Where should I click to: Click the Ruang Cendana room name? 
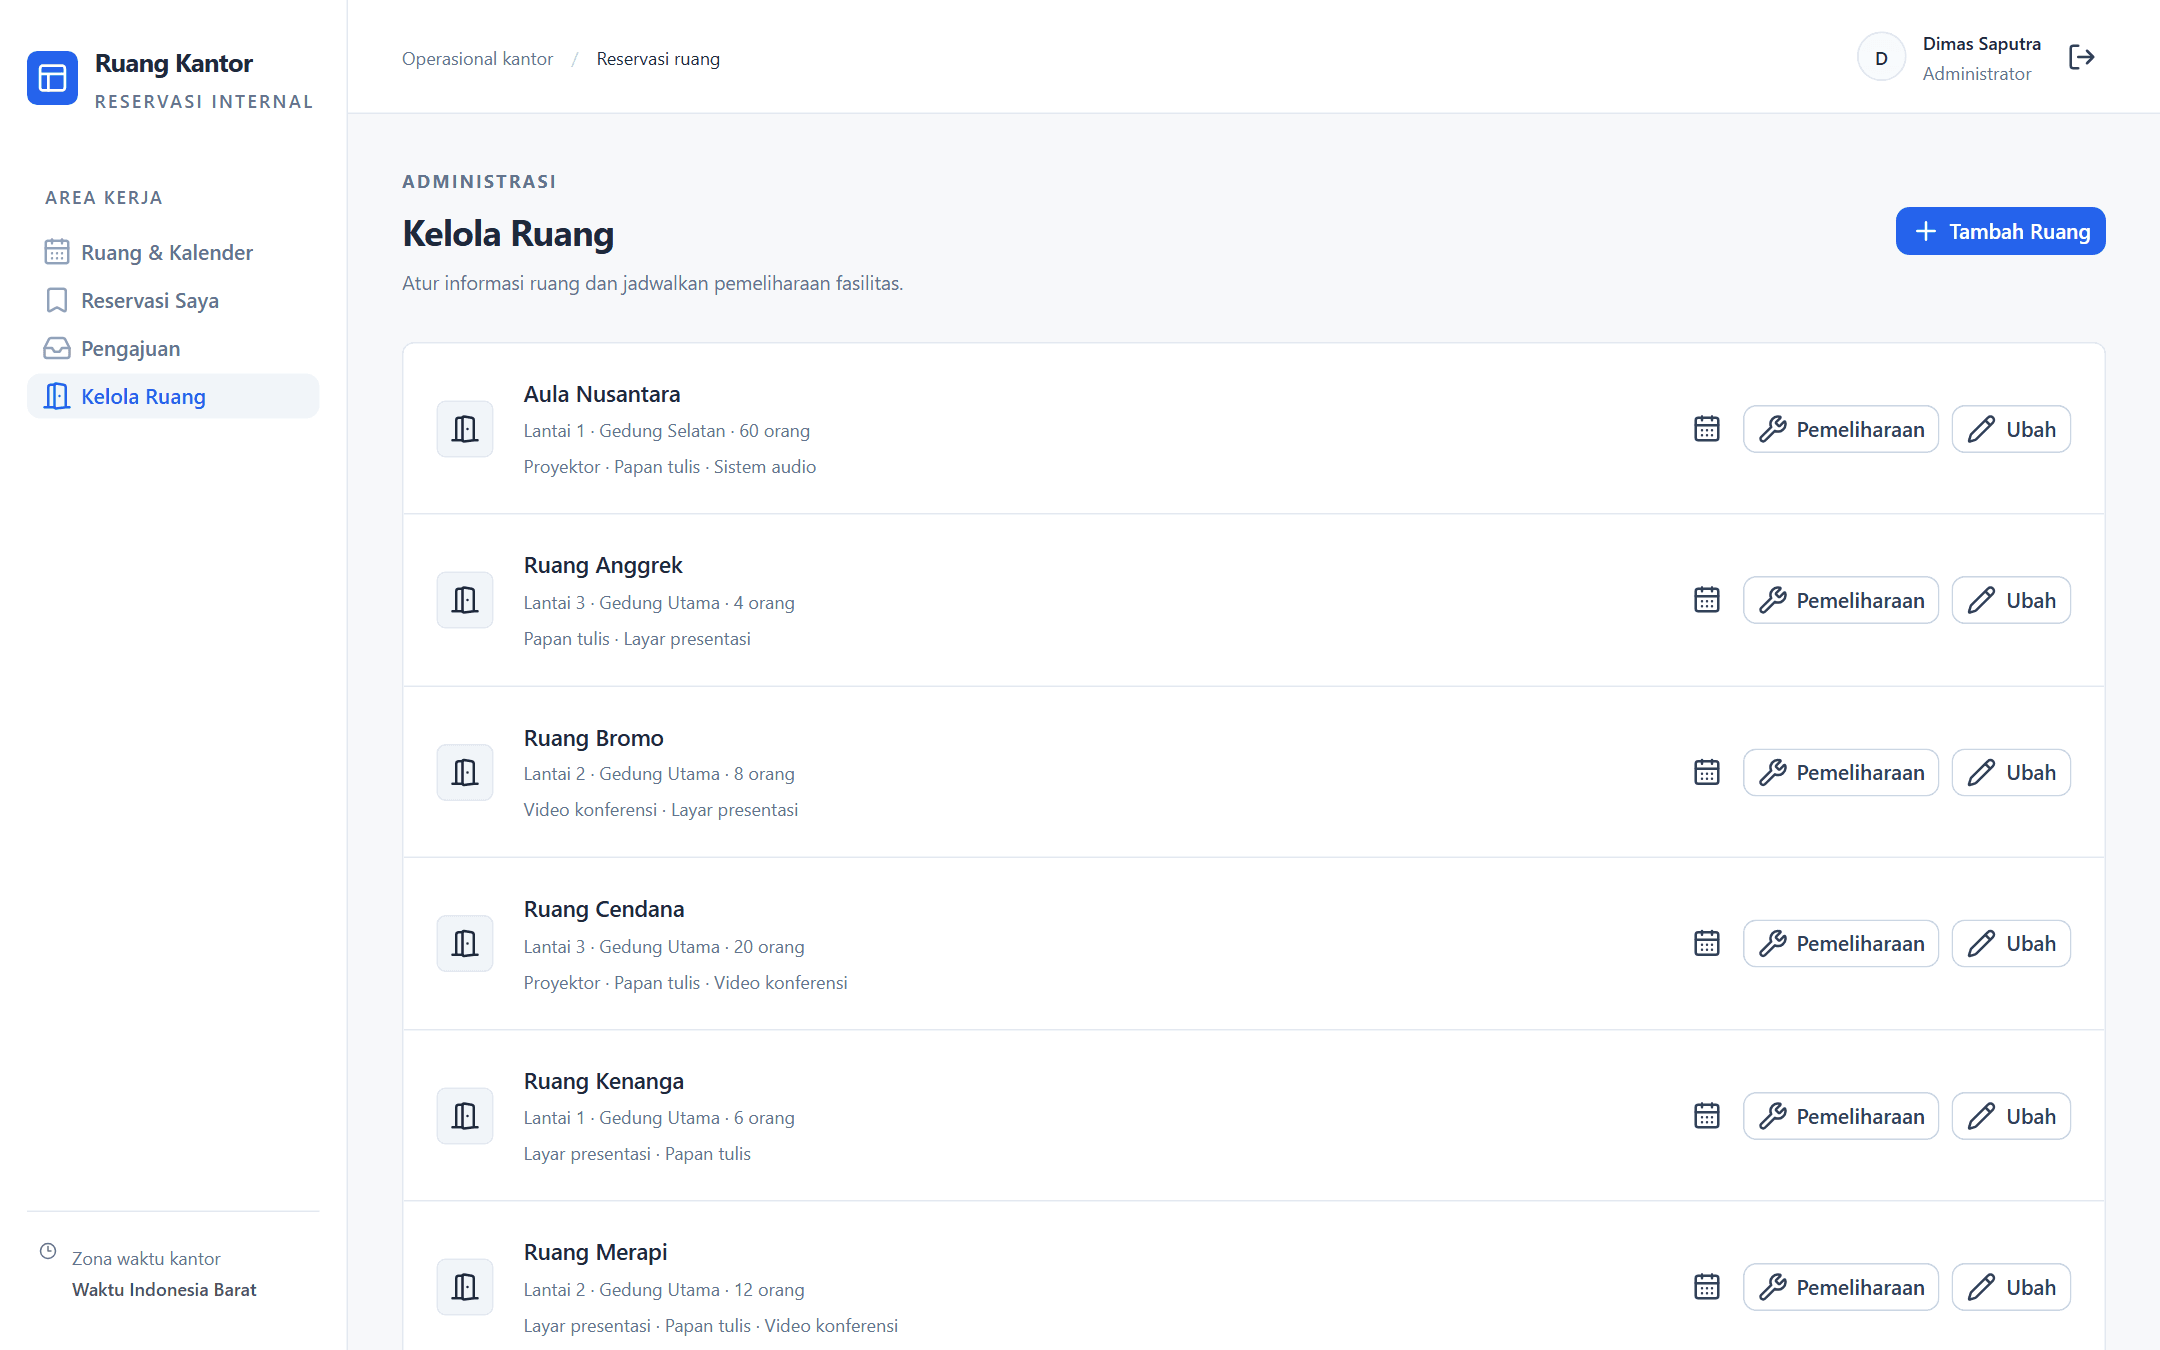click(x=604, y=909)
